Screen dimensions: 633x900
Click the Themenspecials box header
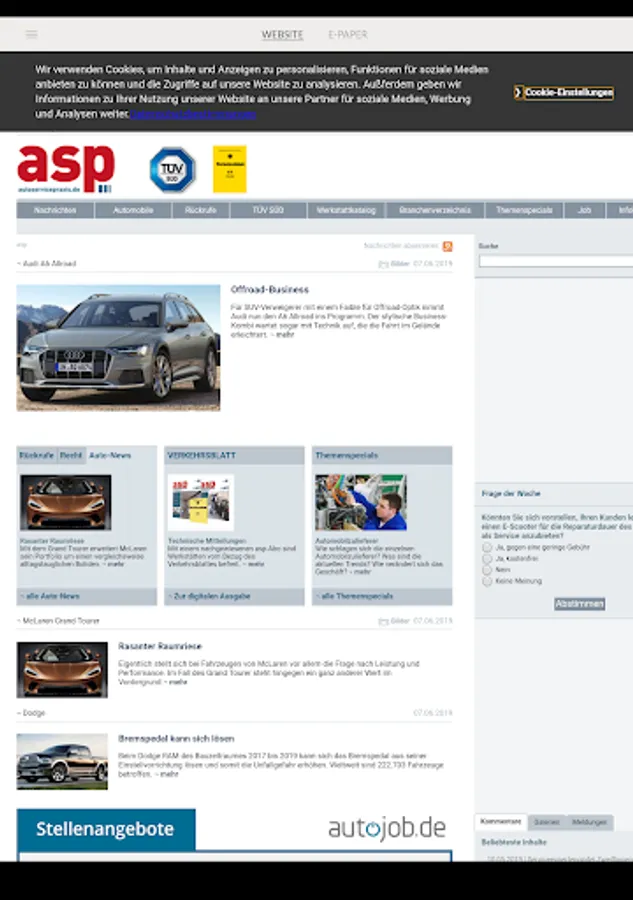382,455
